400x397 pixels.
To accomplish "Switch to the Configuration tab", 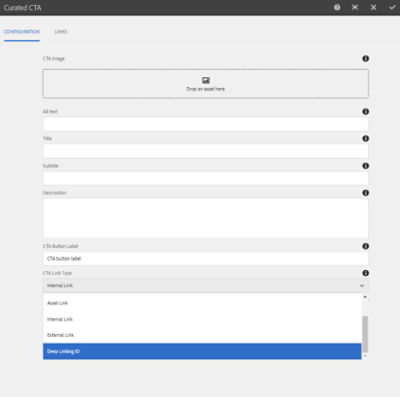I will (x=22, y=32).
